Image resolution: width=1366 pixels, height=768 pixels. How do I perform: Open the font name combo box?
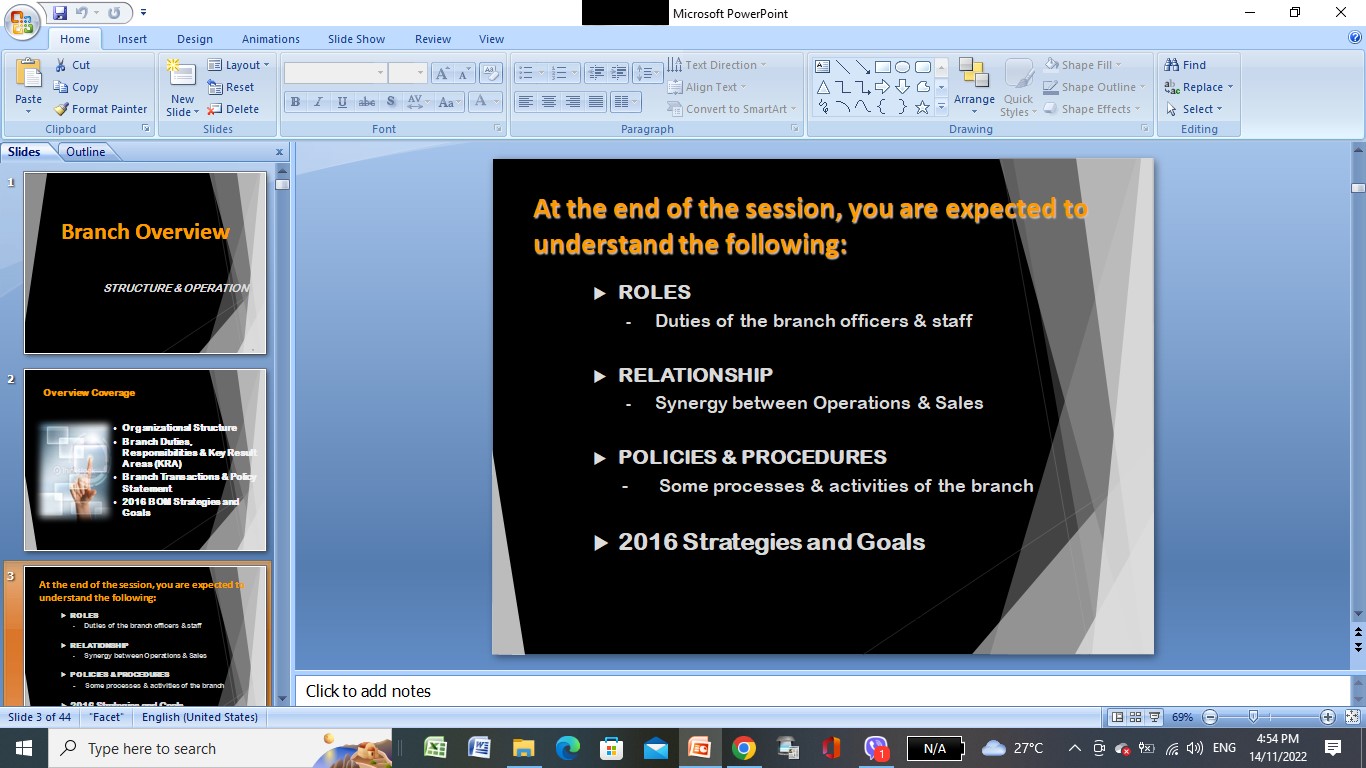pos(336,73)
